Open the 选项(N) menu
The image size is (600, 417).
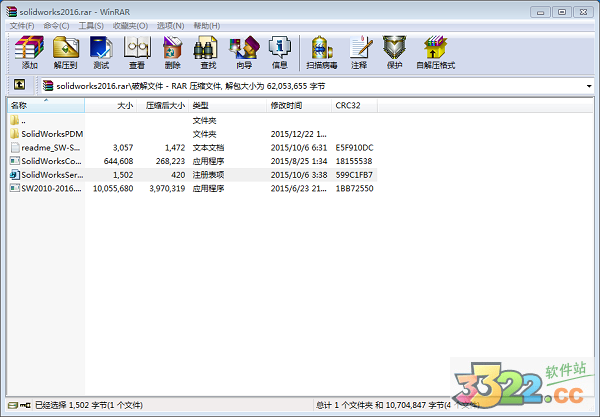pos(170,26)
